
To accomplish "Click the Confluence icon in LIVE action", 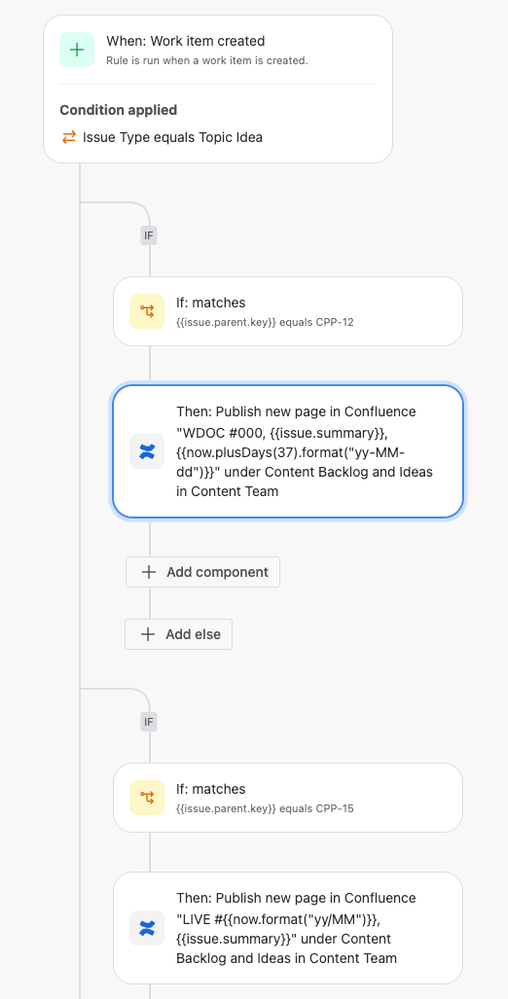I will (x=147, y=928).
